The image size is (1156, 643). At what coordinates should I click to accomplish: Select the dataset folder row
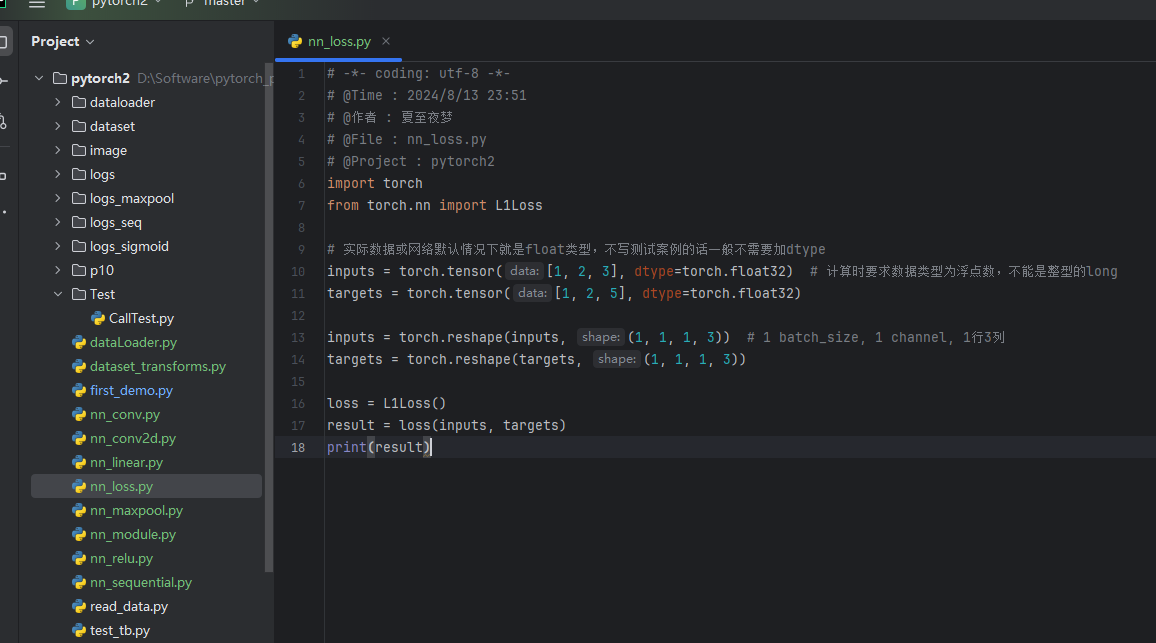coord(147,126)
